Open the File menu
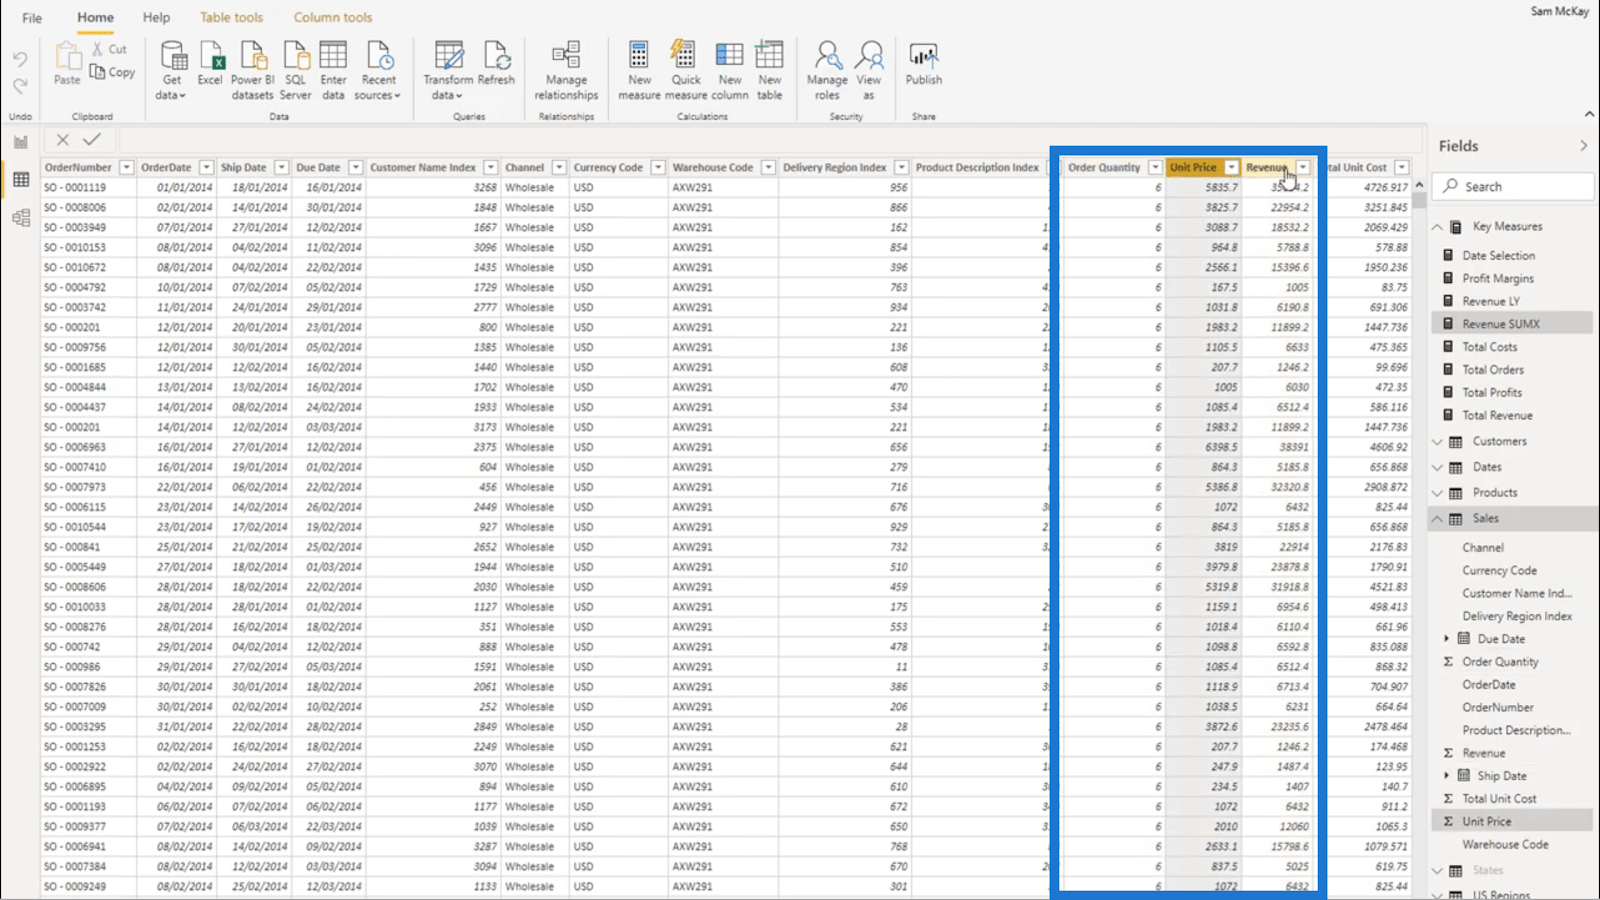This screenshot has height=900, width=1600. click(x=32, y=18)
